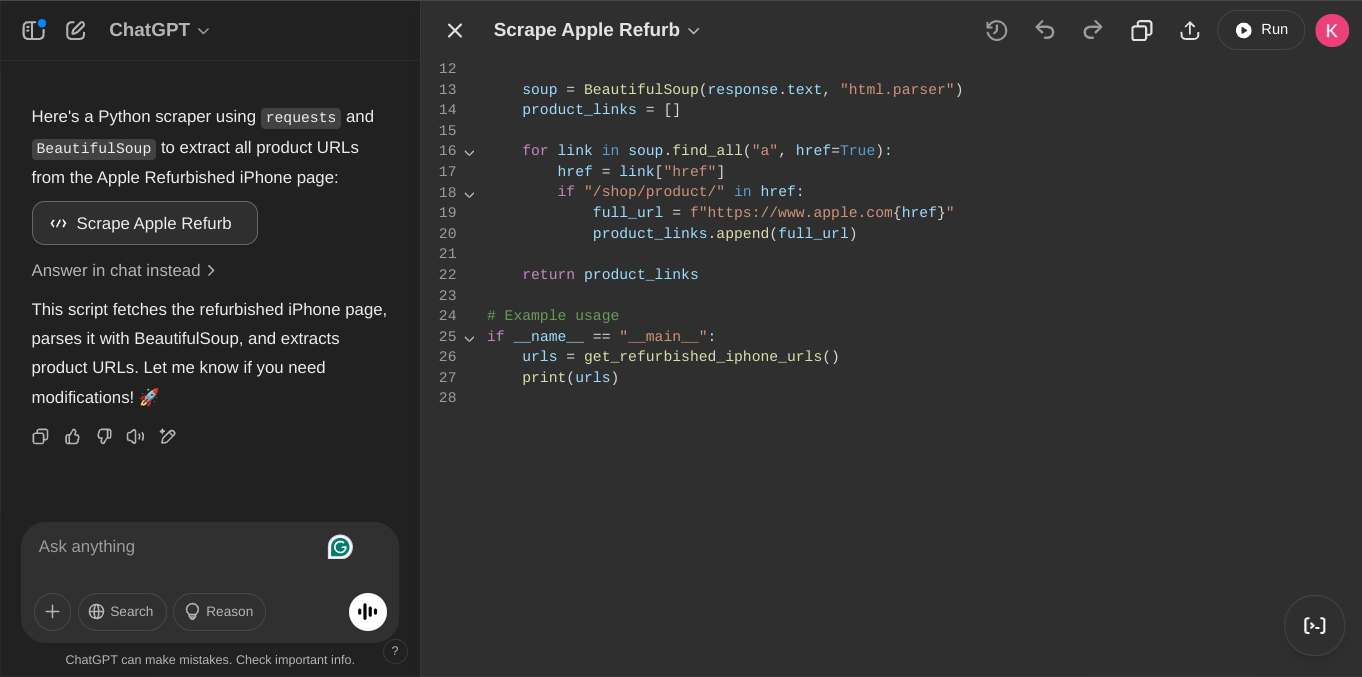Toggle the sidebar panel icon
This screenshot has width=1362, height=677.
click(x=33, y=30)
